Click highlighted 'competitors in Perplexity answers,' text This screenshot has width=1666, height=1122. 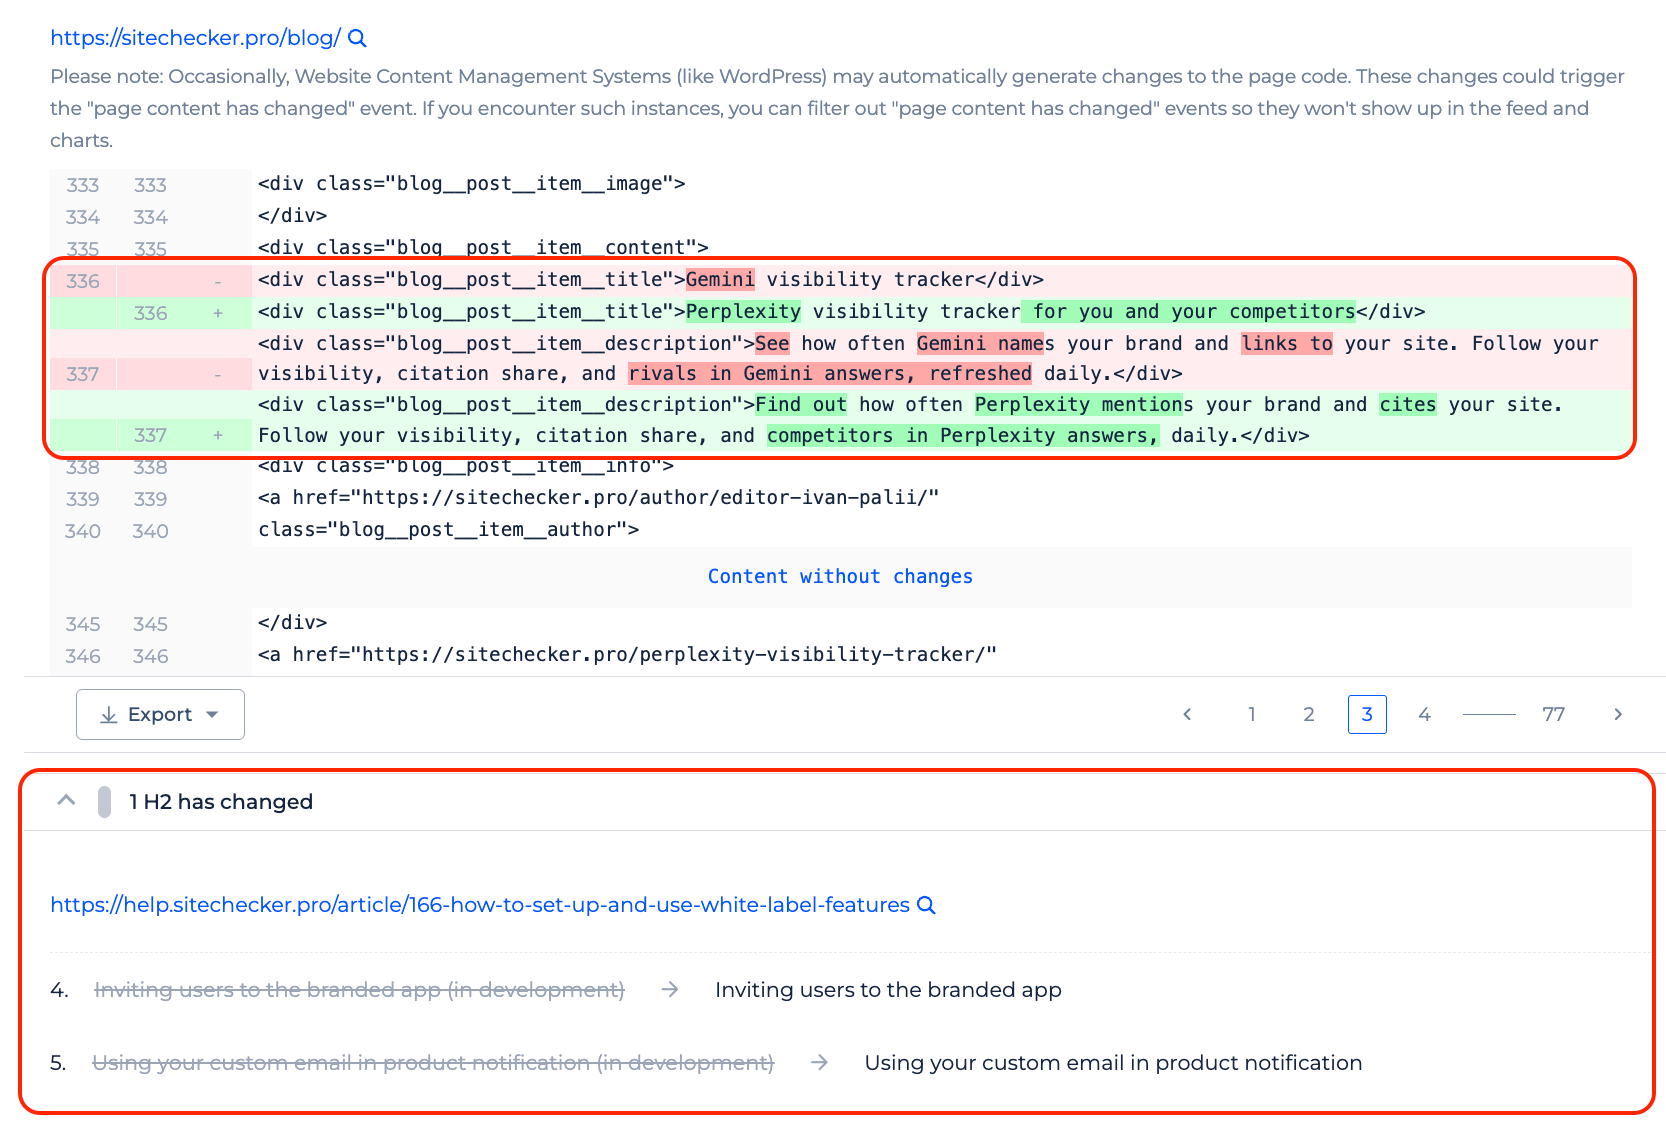pos(963,436)
